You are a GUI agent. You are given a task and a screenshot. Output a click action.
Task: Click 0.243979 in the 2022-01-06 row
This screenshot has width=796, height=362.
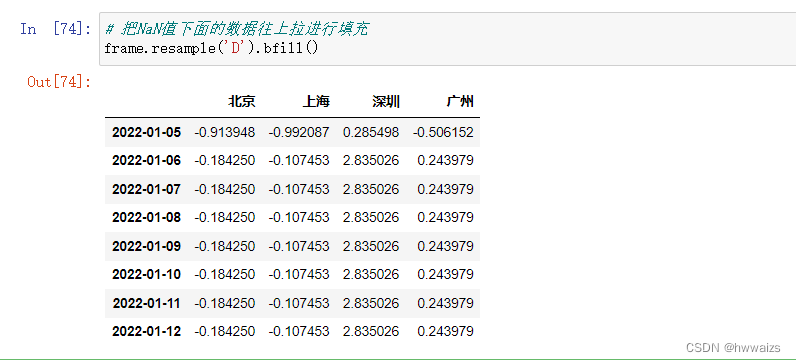pos(446,161)
